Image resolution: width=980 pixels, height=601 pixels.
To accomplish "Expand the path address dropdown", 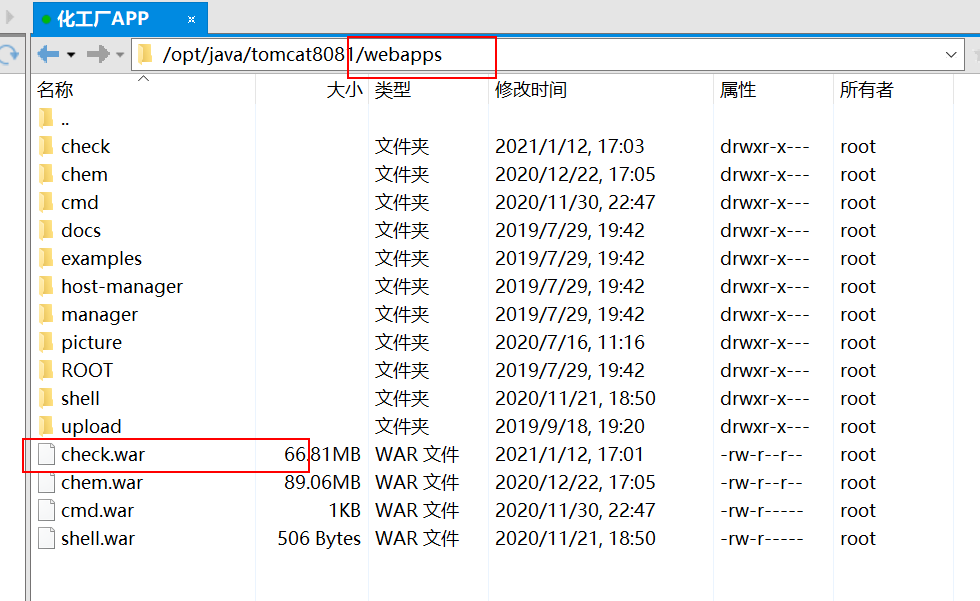I will 951,55.
